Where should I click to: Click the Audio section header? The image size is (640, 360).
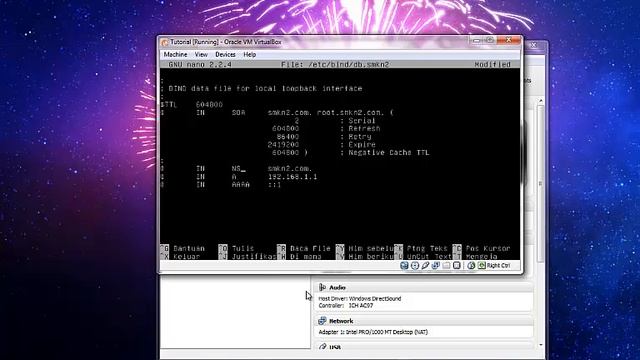point(424,287)
